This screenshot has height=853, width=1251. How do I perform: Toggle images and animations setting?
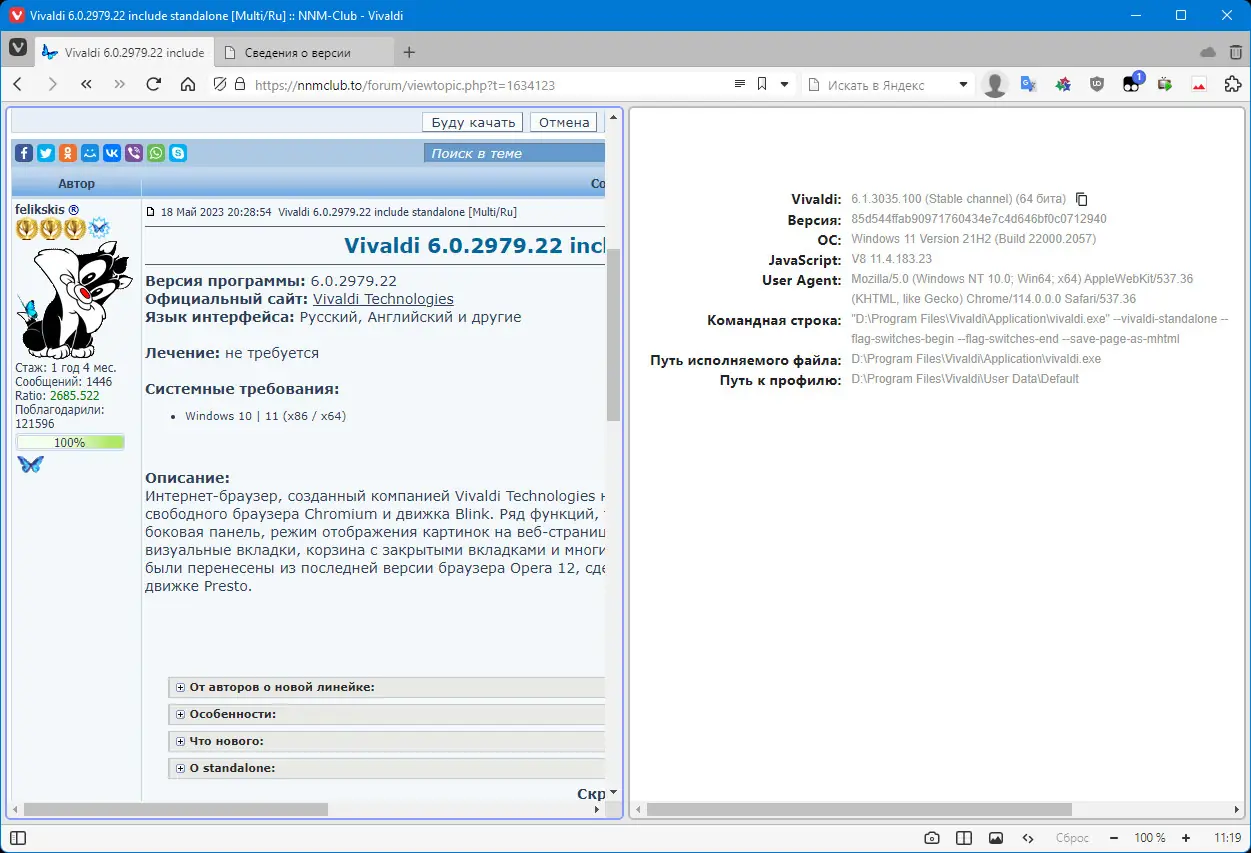click(996, 838)
